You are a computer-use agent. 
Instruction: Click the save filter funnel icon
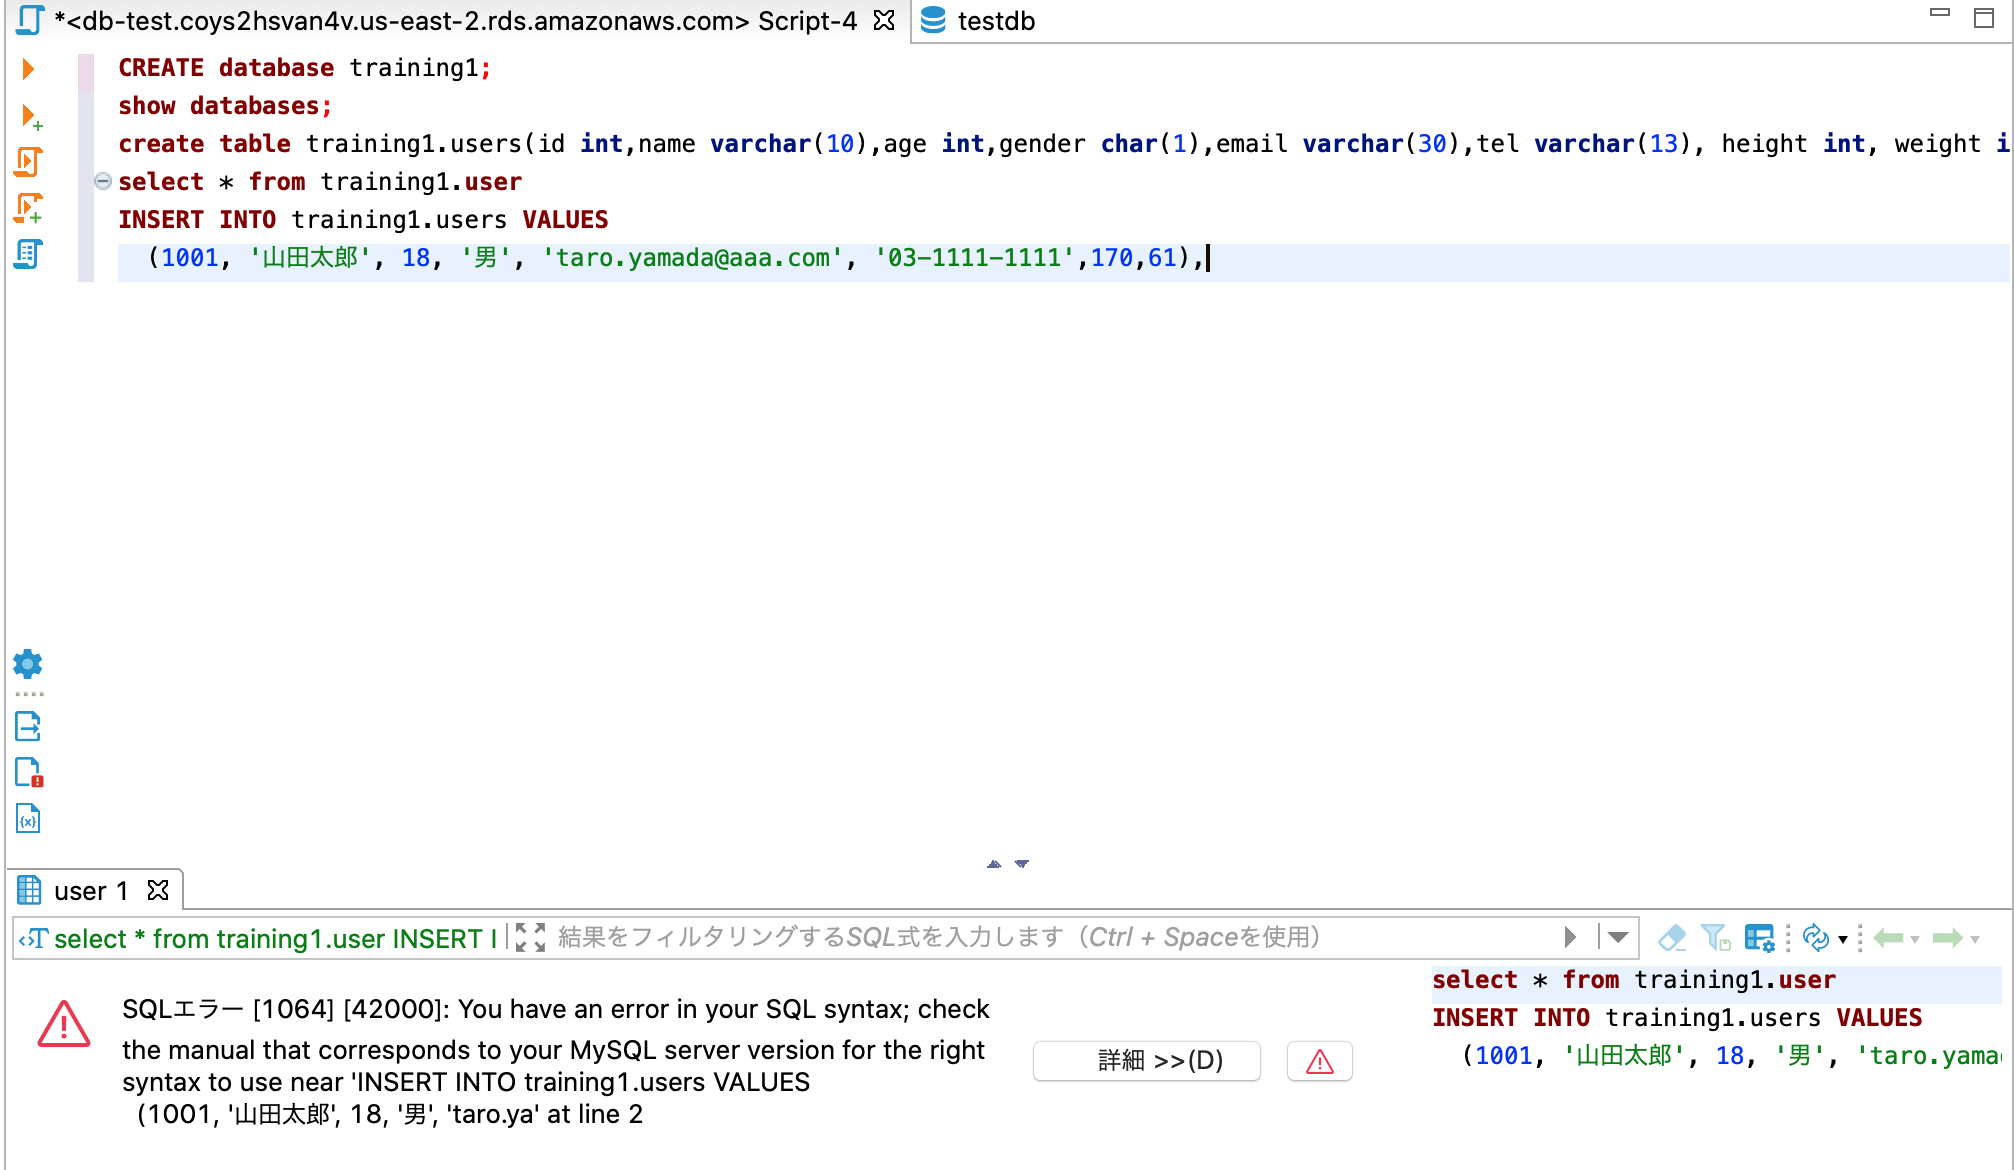coord(1716,938)
